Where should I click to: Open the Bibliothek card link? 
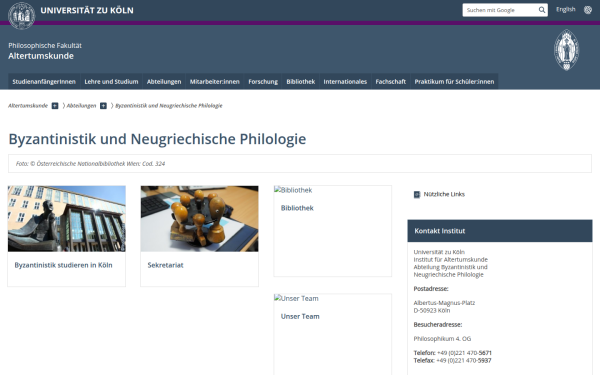point(297,208)
